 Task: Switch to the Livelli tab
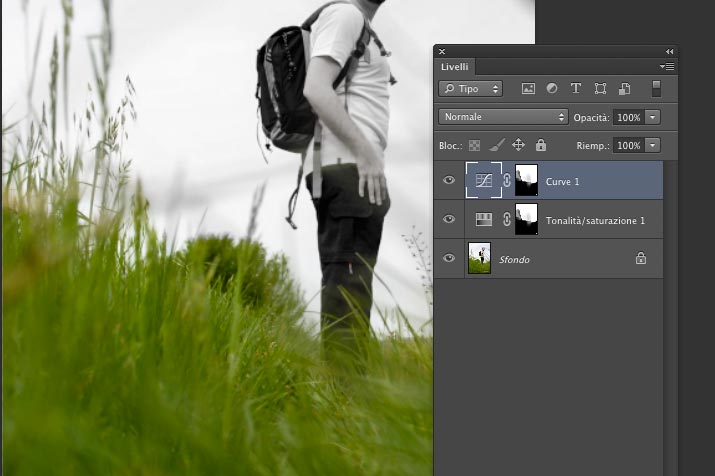[x=454, y=67]
